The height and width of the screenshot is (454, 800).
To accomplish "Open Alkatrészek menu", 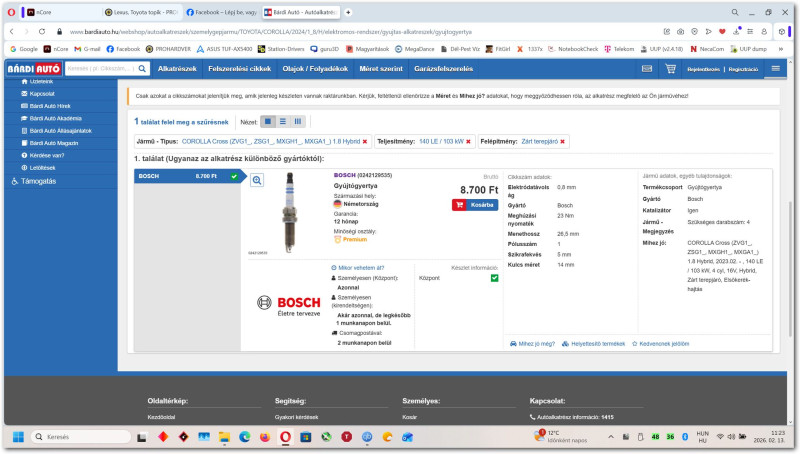I will [177, 69].
